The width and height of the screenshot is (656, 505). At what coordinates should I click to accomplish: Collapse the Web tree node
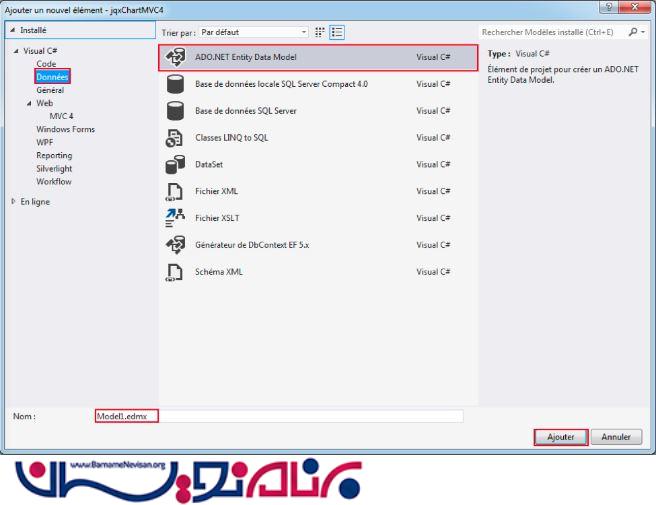pyautogui.click(x=31, y=103)
